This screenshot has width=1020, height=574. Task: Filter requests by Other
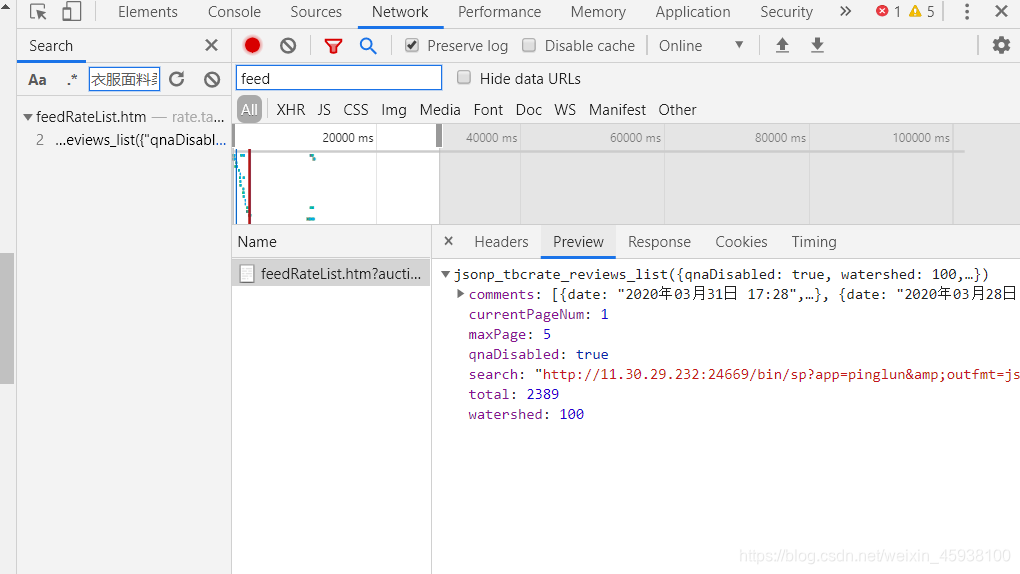677,109
